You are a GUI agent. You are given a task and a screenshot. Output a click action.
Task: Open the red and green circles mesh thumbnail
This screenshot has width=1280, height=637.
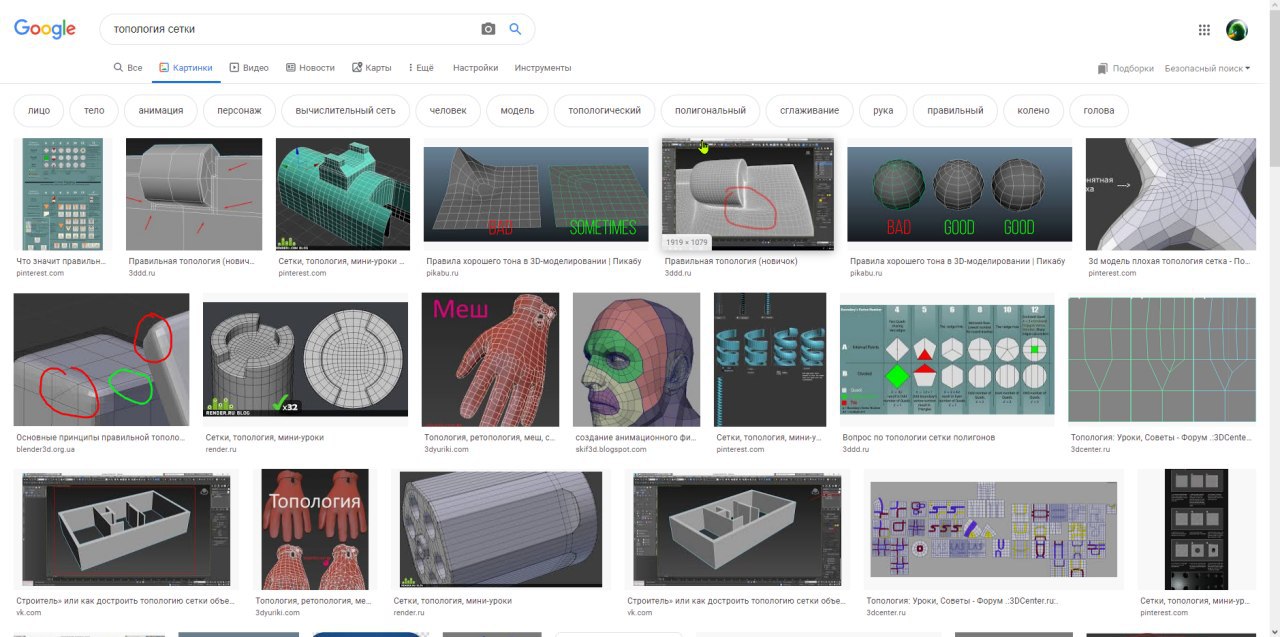101,359
